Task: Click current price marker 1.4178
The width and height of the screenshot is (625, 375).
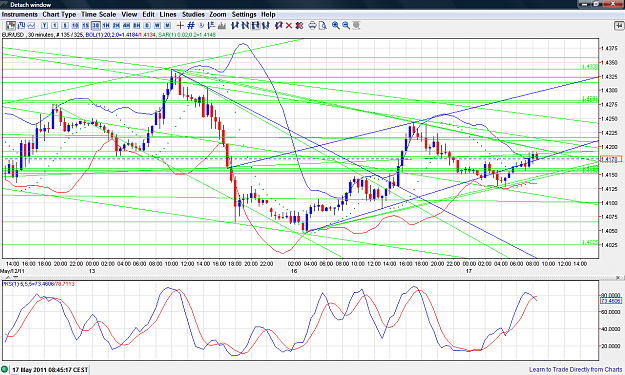Action: click(x=610, y=159)
